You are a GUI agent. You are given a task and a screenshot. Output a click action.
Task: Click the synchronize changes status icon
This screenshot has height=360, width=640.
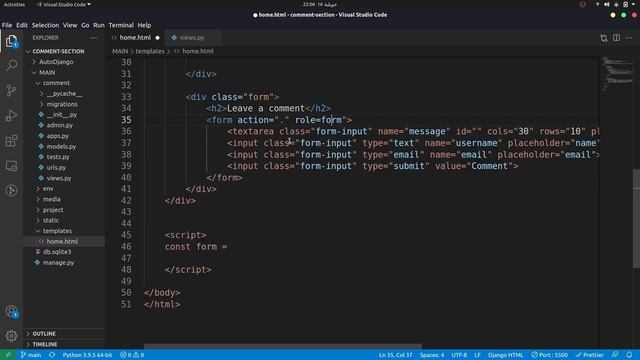[x=52, y=355]
